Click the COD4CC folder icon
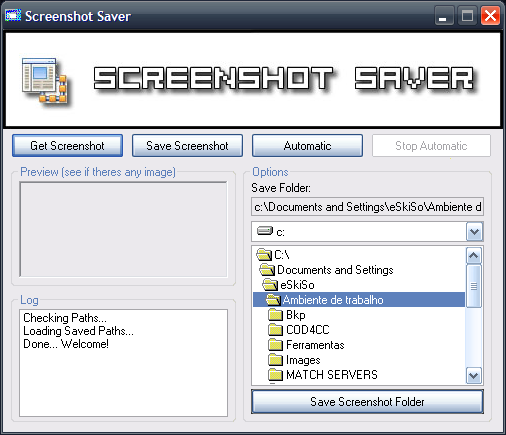Viewport: 506px width, 435px height. (275, 330)
